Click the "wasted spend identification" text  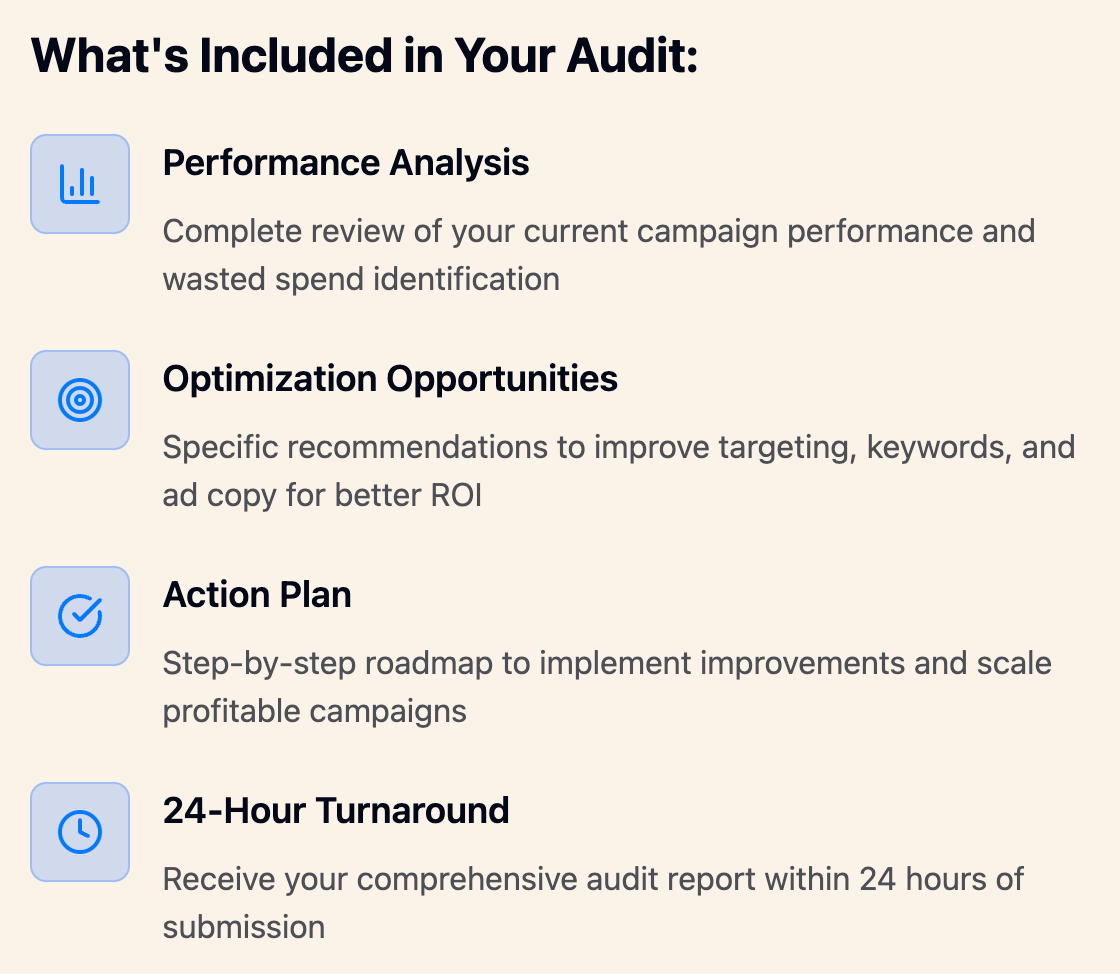point(361,279)
